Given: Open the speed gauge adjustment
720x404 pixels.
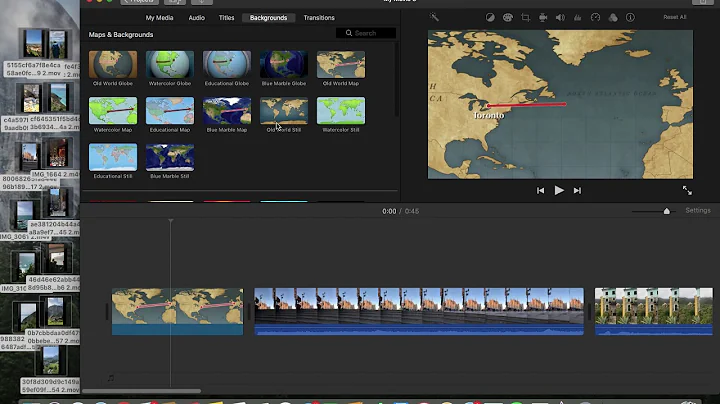Looking at the screenshot, I should pos(595,17).
